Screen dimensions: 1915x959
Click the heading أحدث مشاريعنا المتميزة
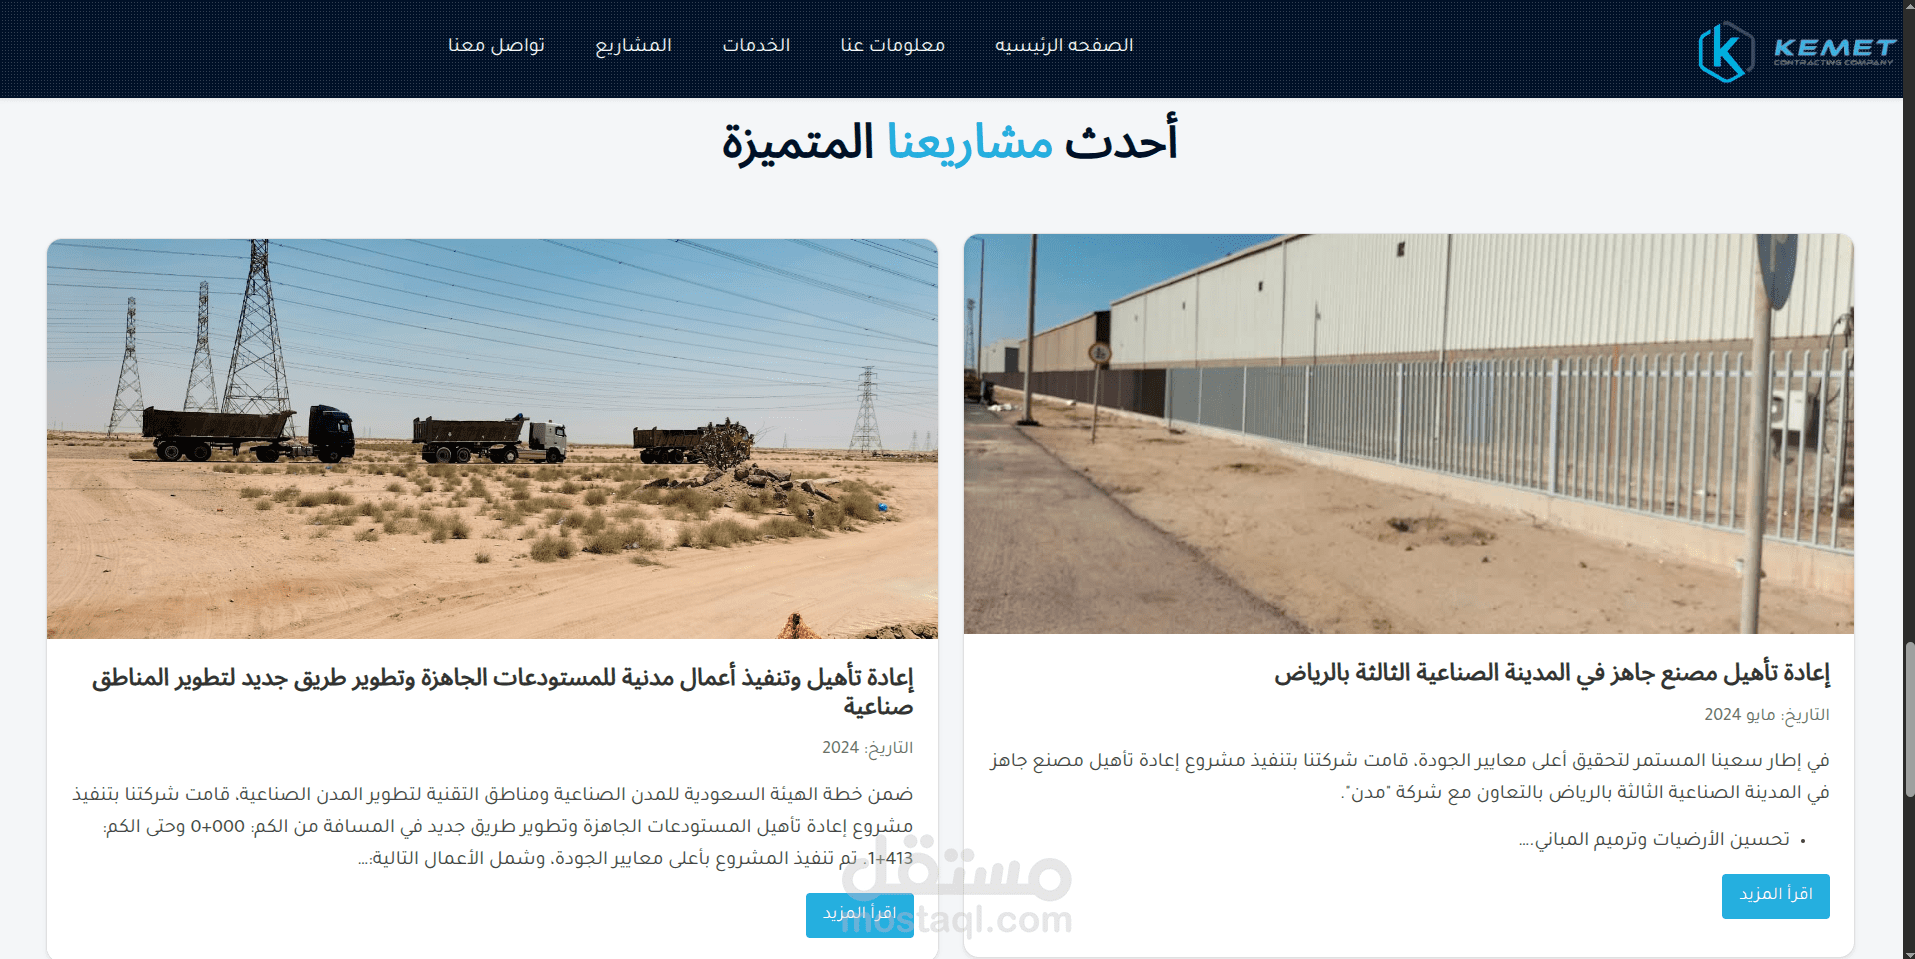click(950, 141)
